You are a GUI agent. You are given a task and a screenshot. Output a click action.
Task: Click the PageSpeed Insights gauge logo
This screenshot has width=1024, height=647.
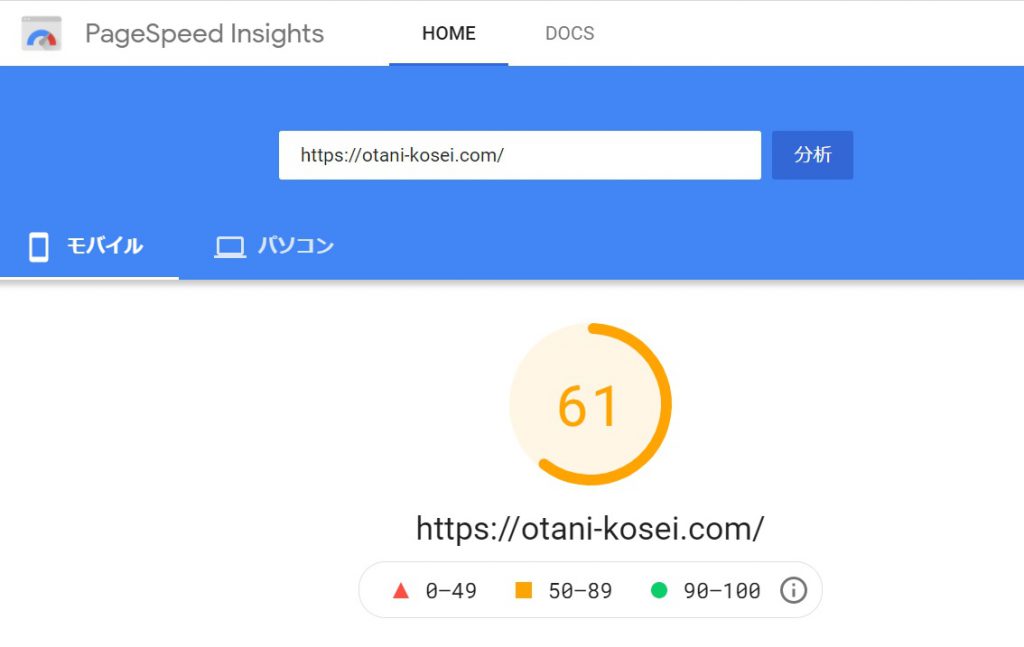click(42, 34)
